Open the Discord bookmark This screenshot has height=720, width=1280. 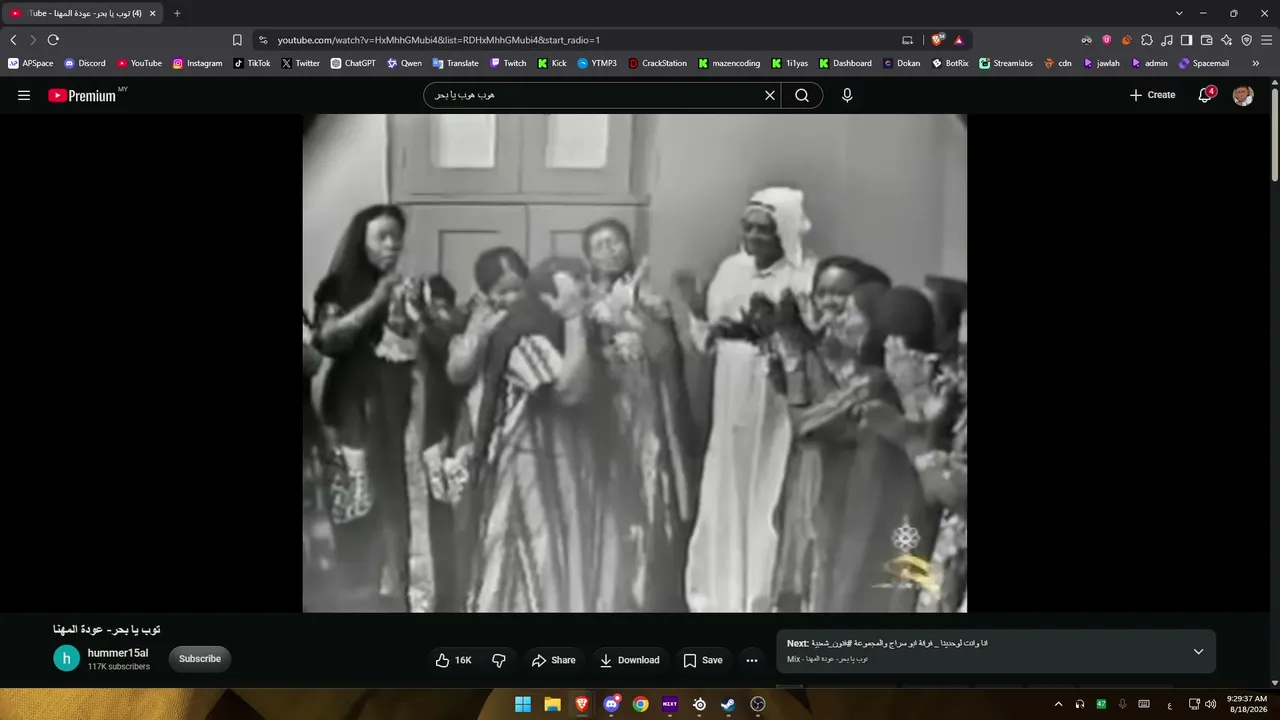pyautogui.click(x=85, y=63)
